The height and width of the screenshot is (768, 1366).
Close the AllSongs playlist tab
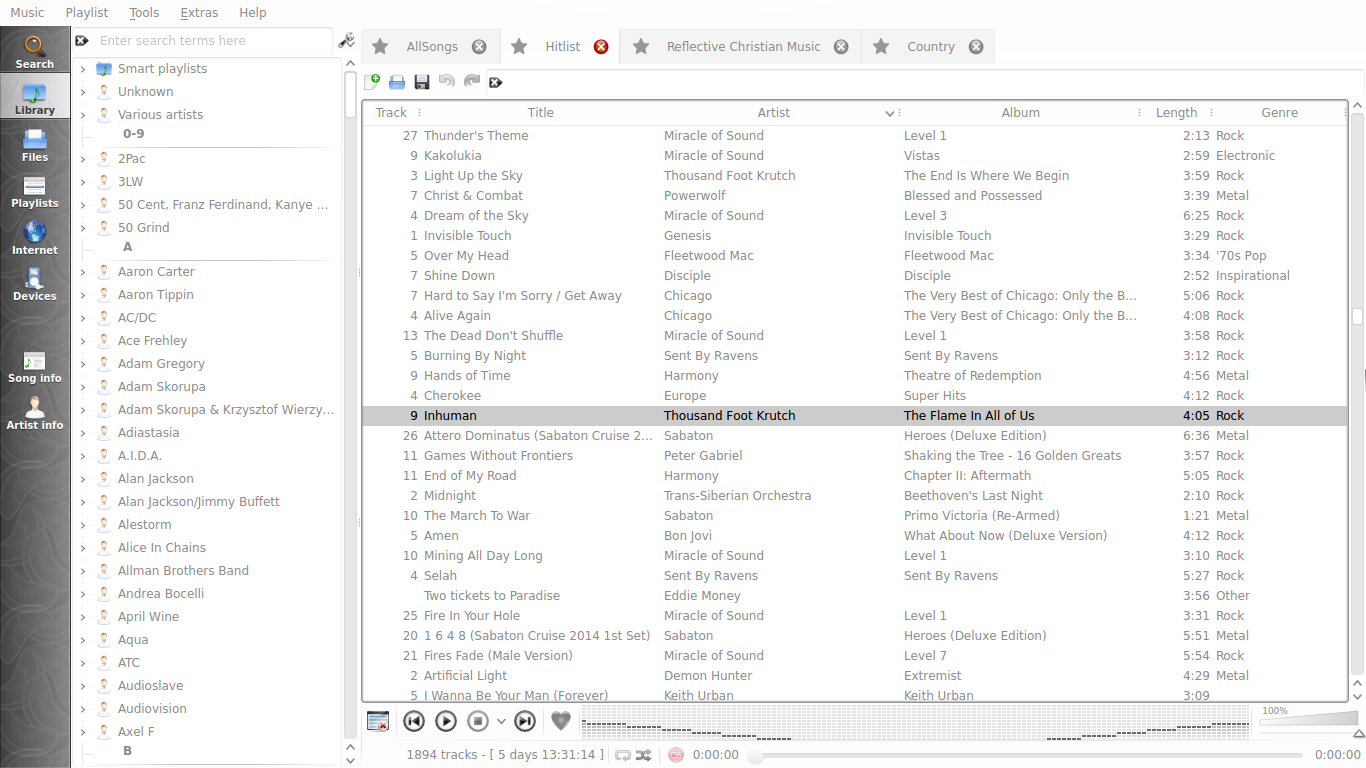(479, 47)
